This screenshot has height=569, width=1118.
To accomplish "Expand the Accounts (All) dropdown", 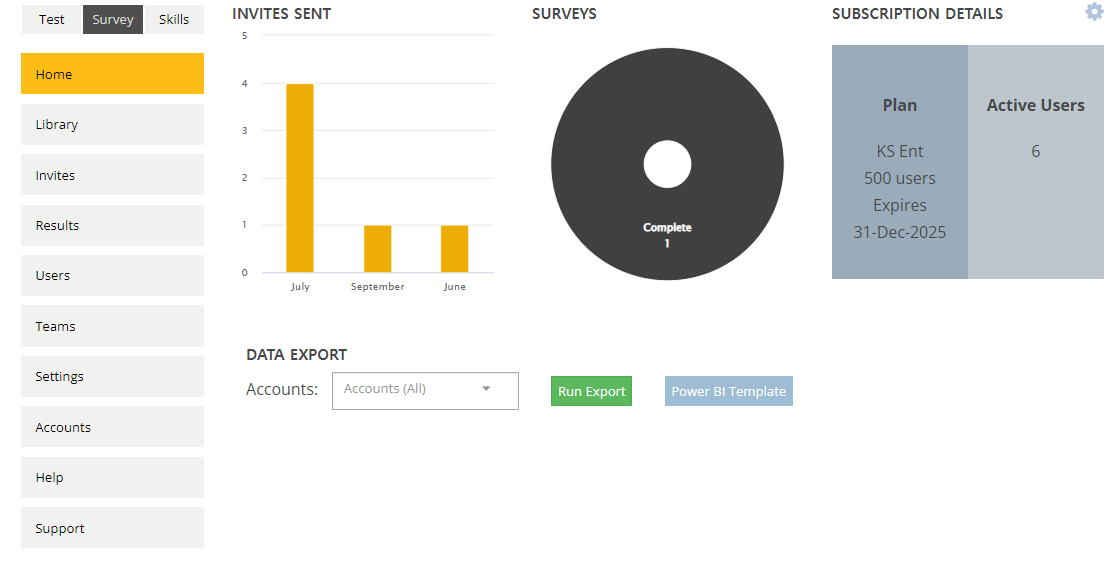I will pos(425,391).
